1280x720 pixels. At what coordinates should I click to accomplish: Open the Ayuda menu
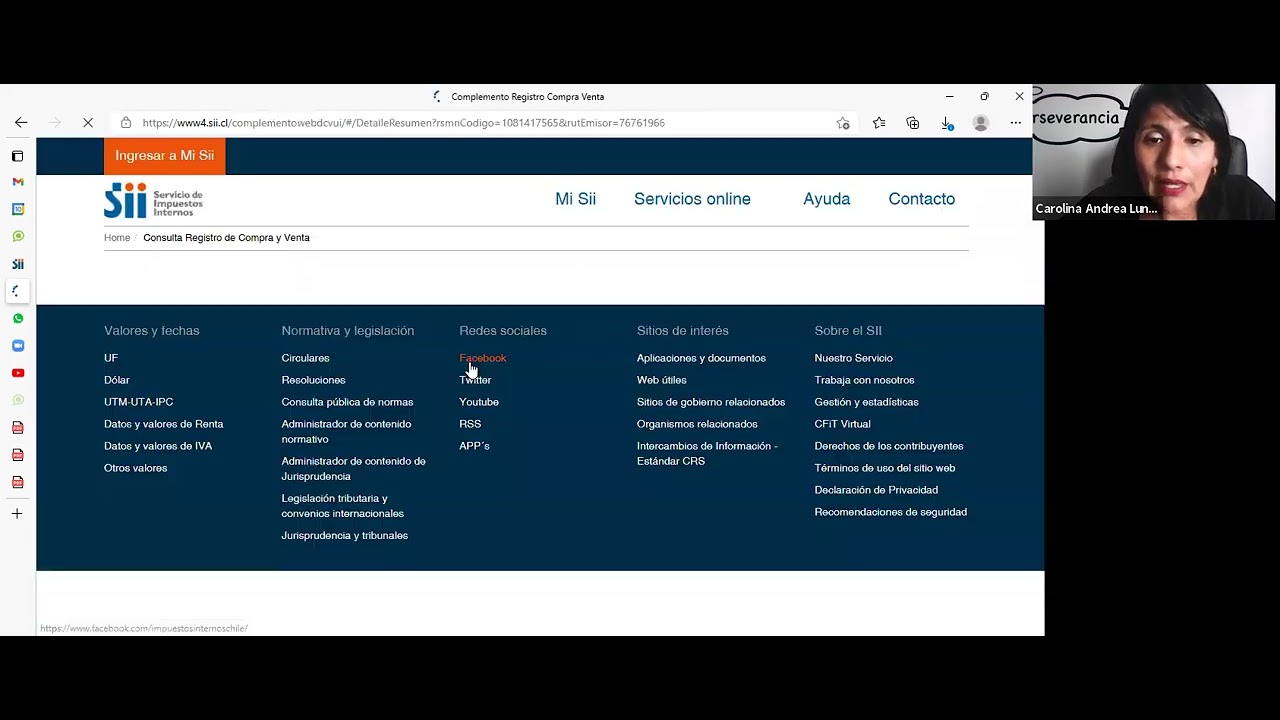[826, 199]
